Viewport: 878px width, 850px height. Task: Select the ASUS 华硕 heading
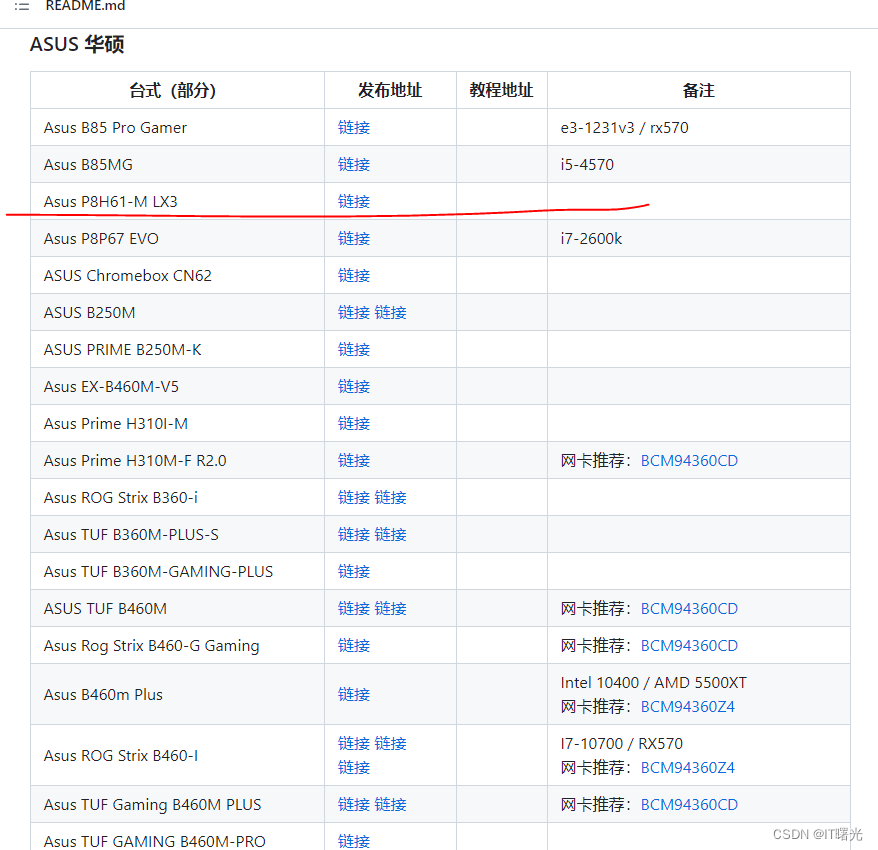[77, 44]
